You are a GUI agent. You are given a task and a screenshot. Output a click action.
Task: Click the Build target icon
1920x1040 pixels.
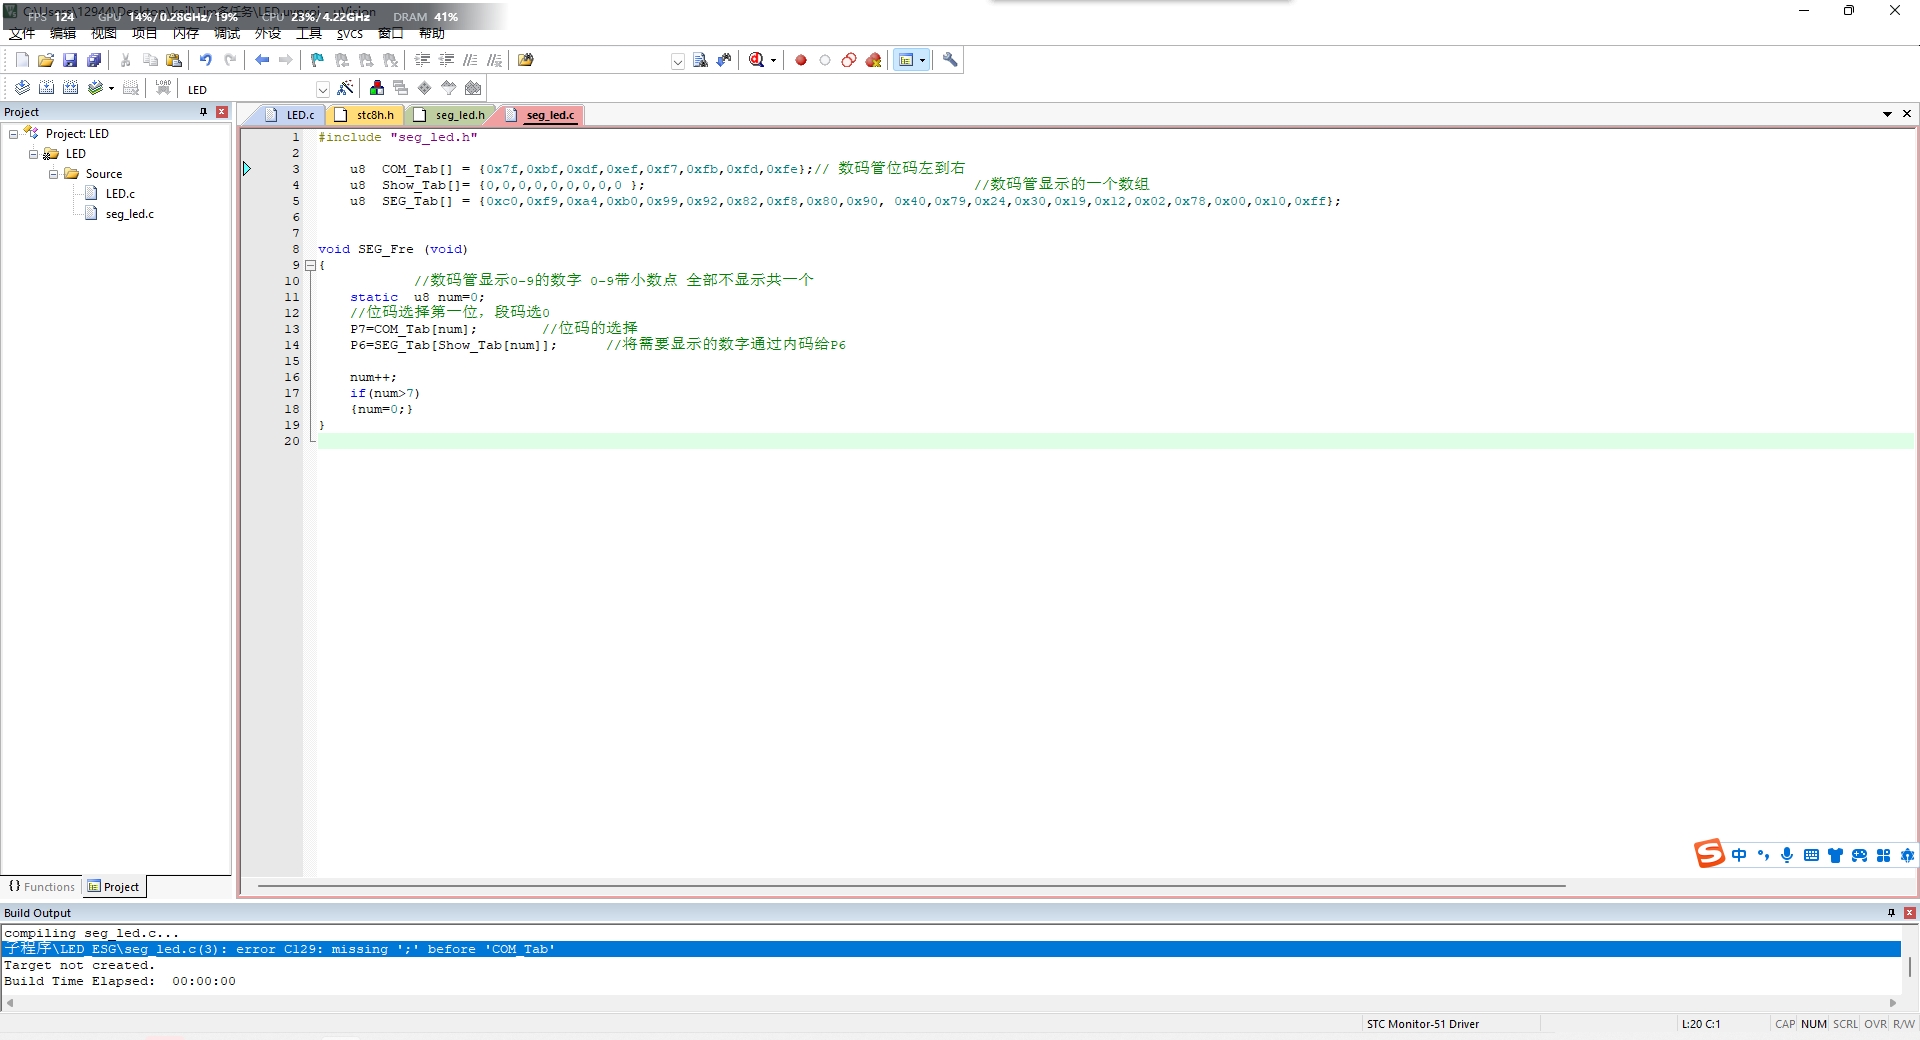pos(46,88)
